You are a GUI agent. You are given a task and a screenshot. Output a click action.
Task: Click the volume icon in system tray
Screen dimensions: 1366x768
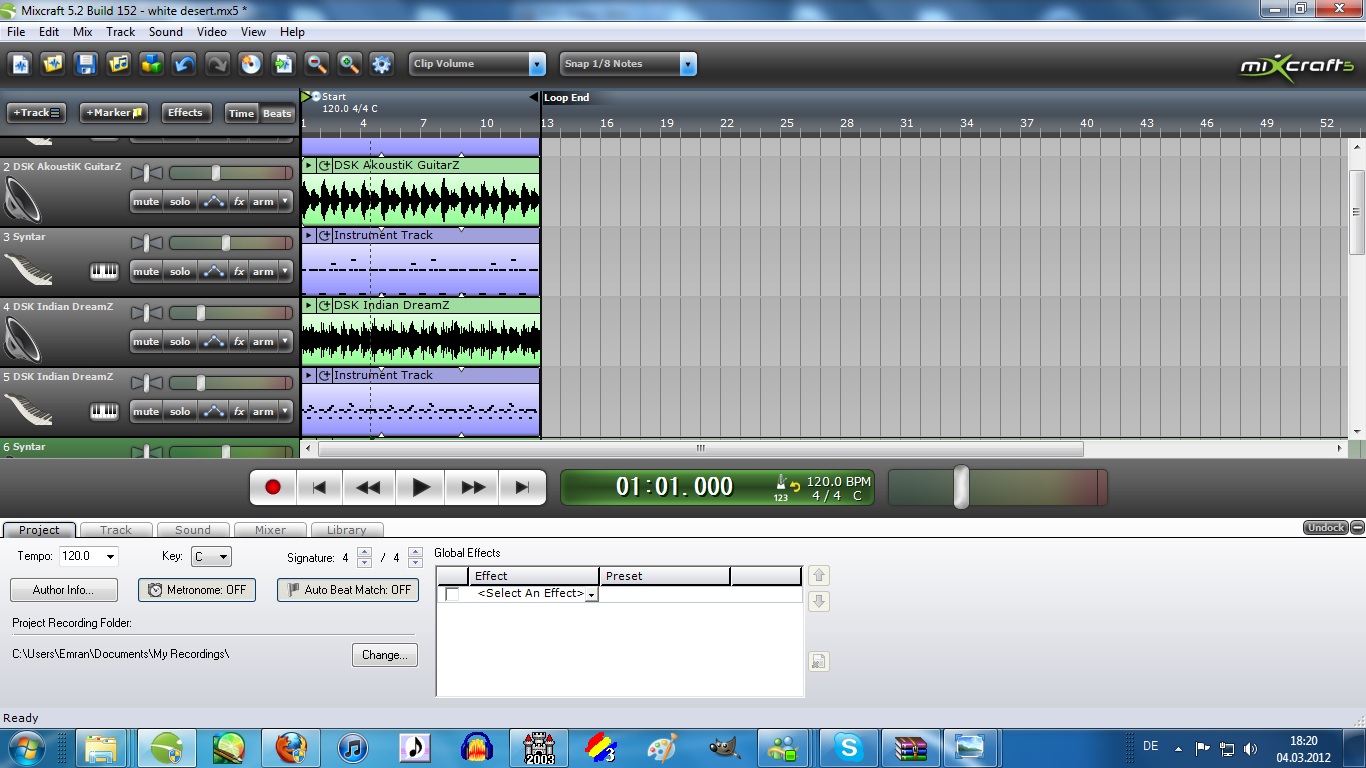tap(1251, 748)
